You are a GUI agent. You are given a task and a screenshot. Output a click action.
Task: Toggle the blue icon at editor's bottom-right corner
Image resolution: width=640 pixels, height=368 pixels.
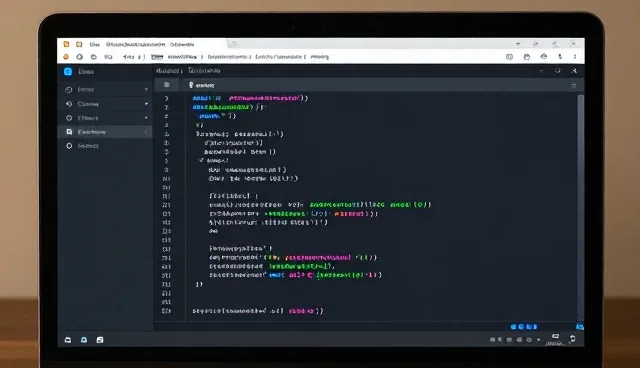pos(579,327)
